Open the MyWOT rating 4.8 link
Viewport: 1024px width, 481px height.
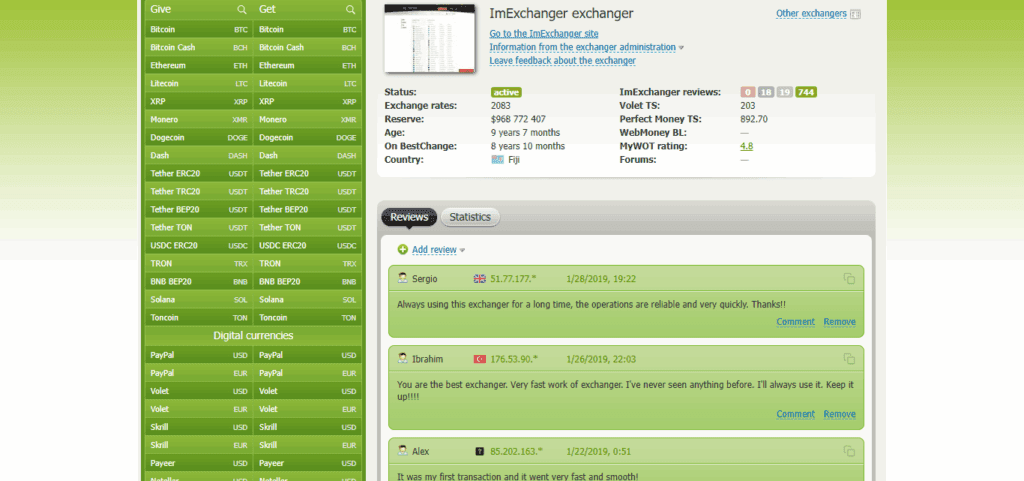pyautogui.click(x=746, y=146)
